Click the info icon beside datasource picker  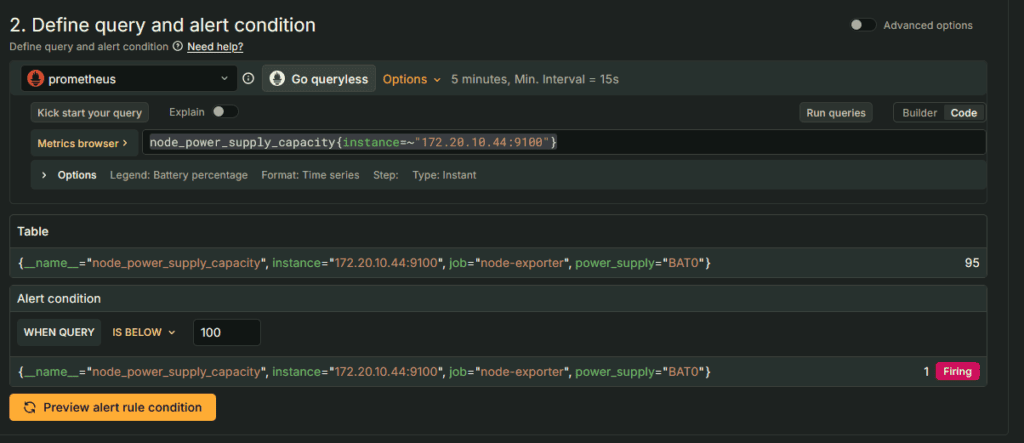pos(248,79)
